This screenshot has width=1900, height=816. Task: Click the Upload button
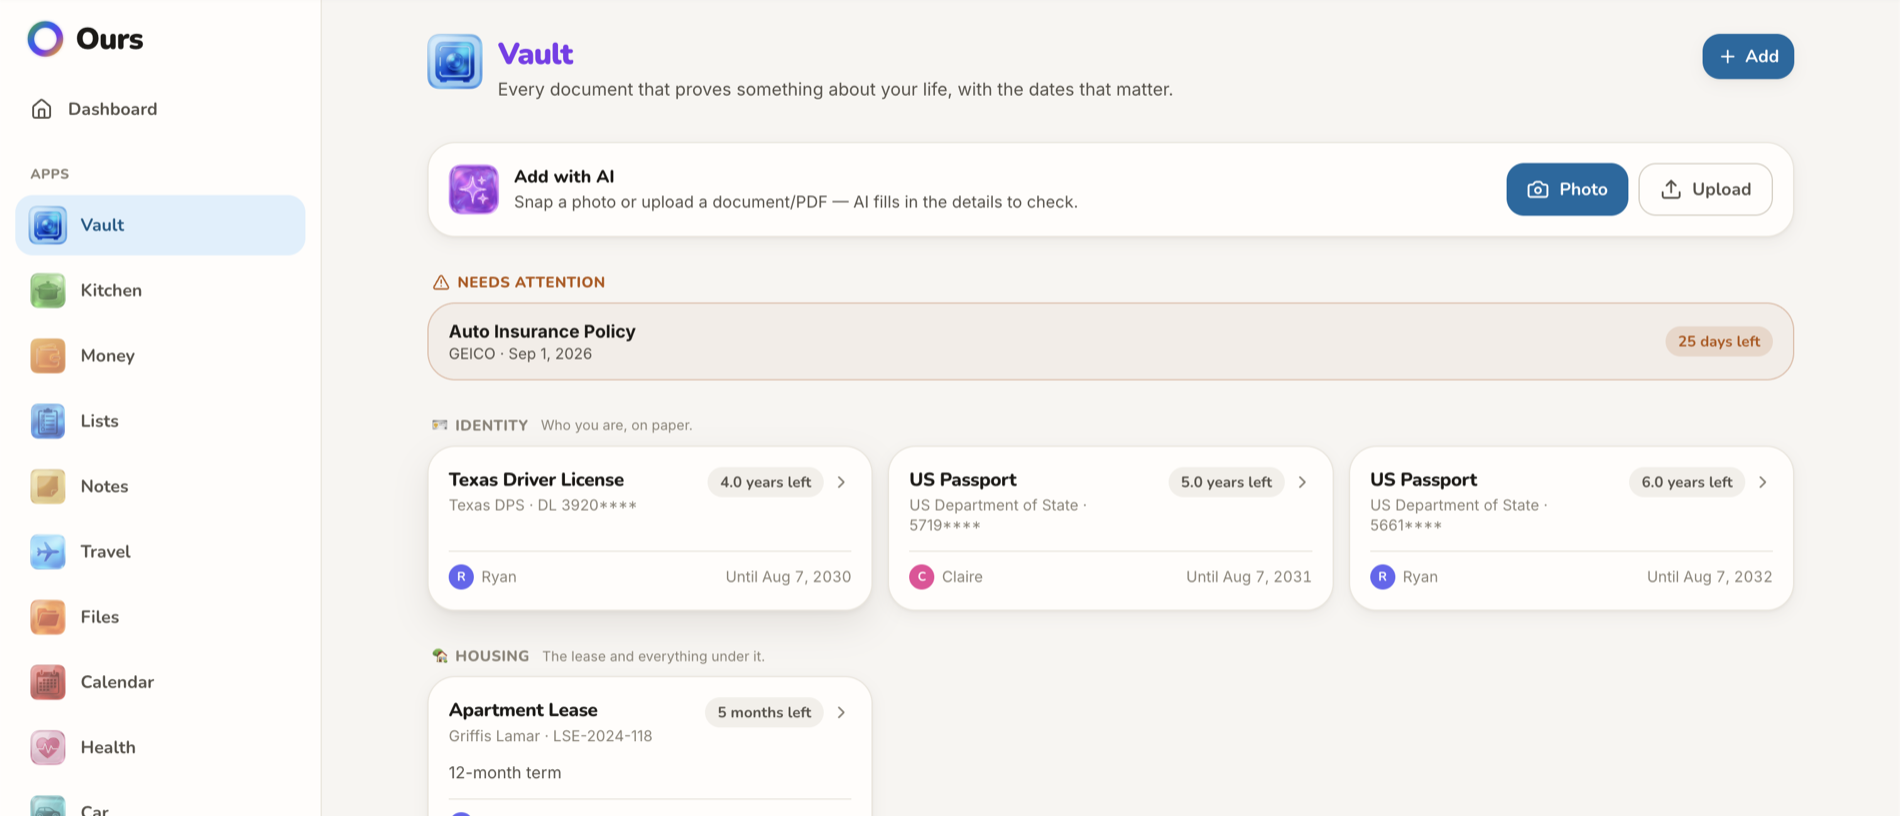(1705, 189)
